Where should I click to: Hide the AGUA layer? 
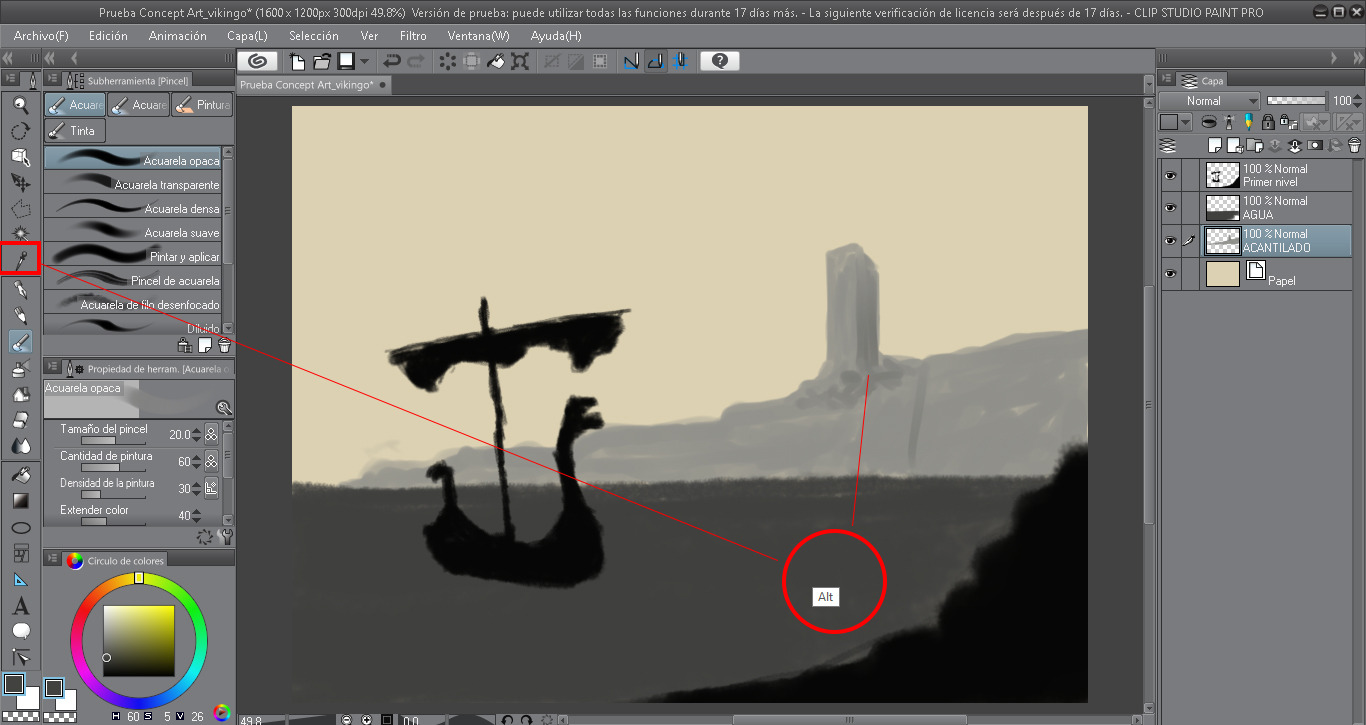click(x=1170, y=208)
